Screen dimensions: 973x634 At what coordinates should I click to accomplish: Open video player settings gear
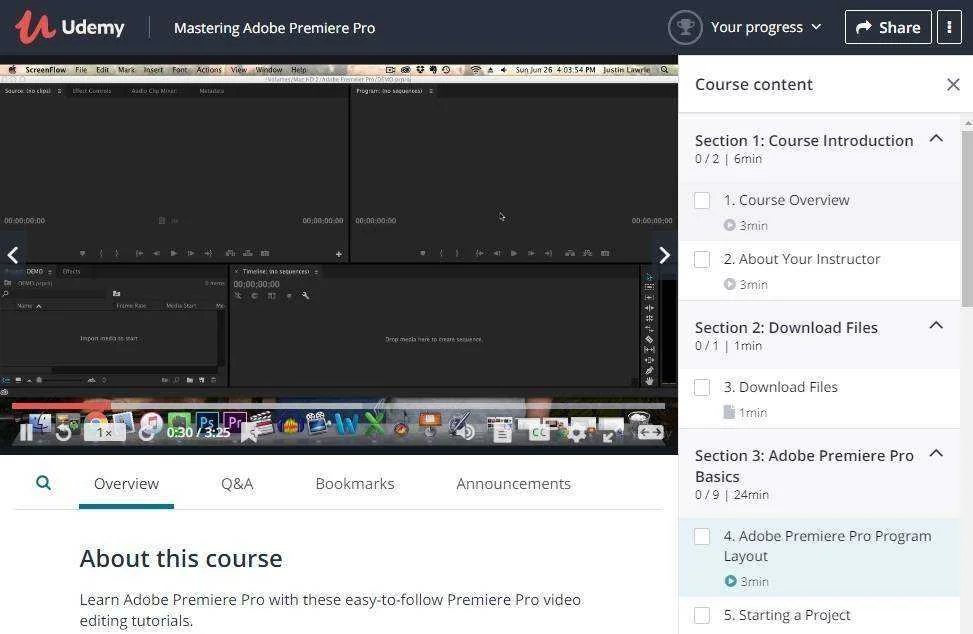[576, 433]
